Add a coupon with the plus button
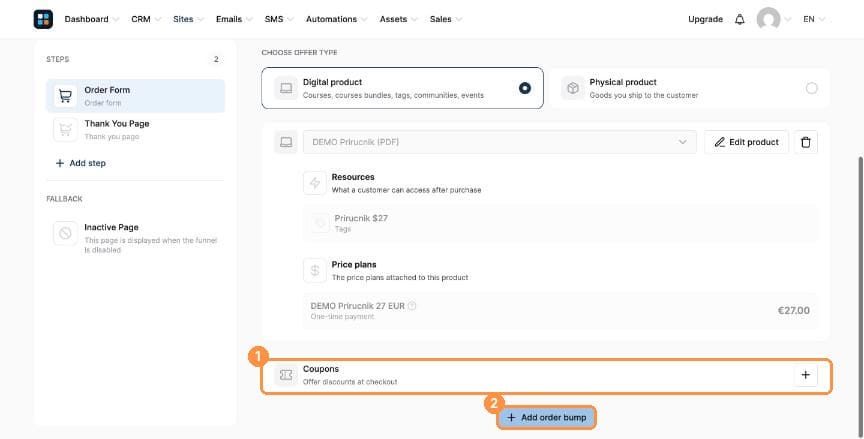Image resolution: width=864 pixels, height=439 pixels. (x=806, y=375)
